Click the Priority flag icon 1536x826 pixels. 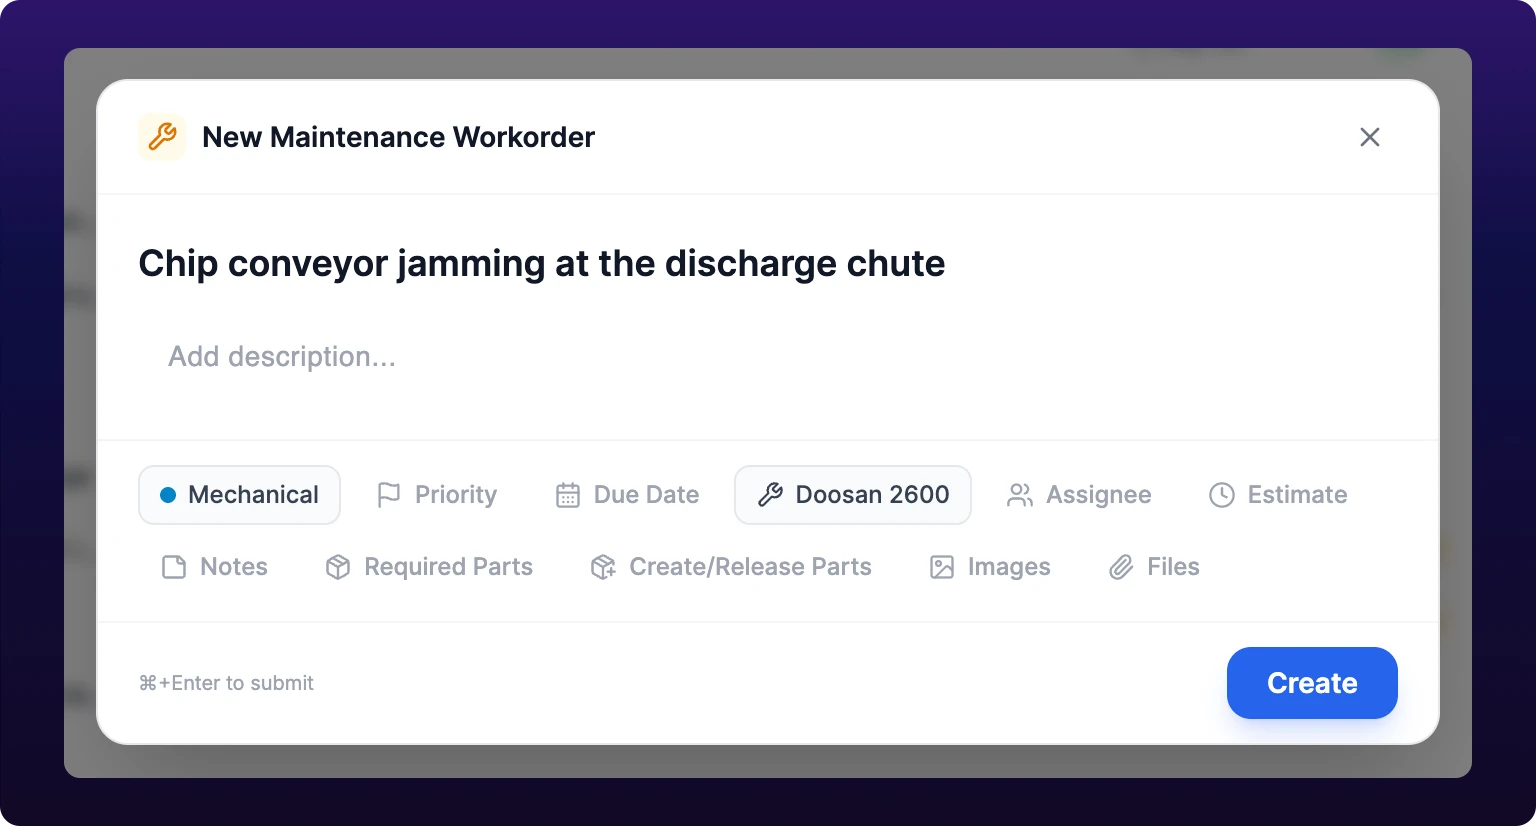tap(389, 495)
